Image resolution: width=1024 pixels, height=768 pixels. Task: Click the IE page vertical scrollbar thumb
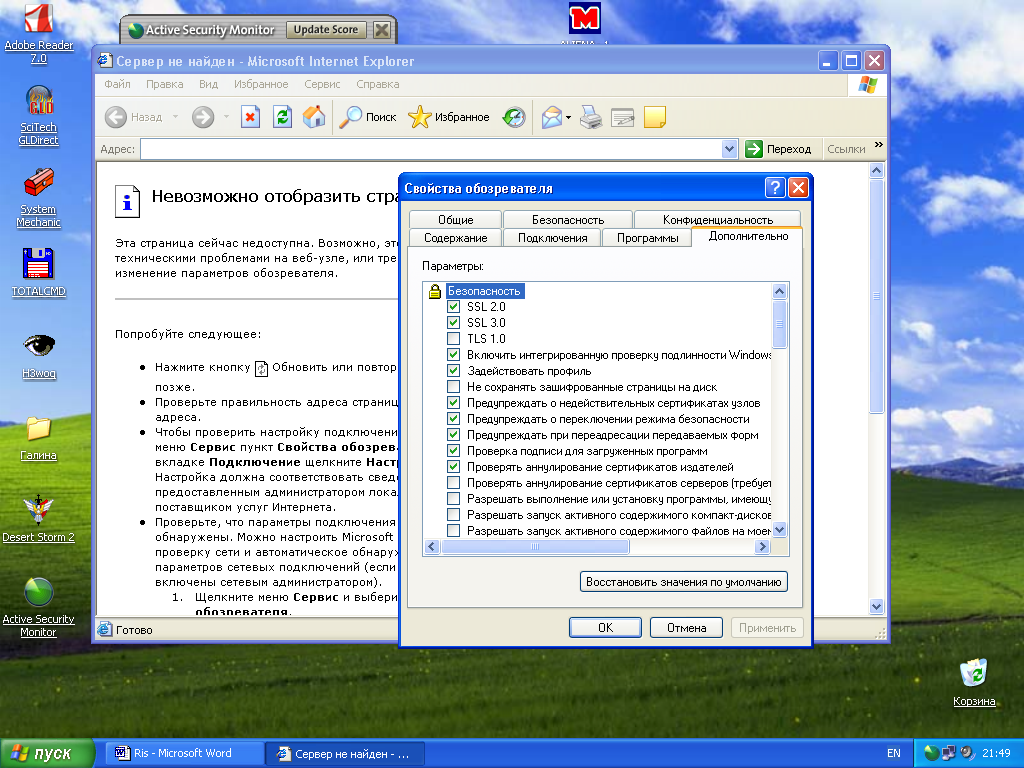click(876, 296)
